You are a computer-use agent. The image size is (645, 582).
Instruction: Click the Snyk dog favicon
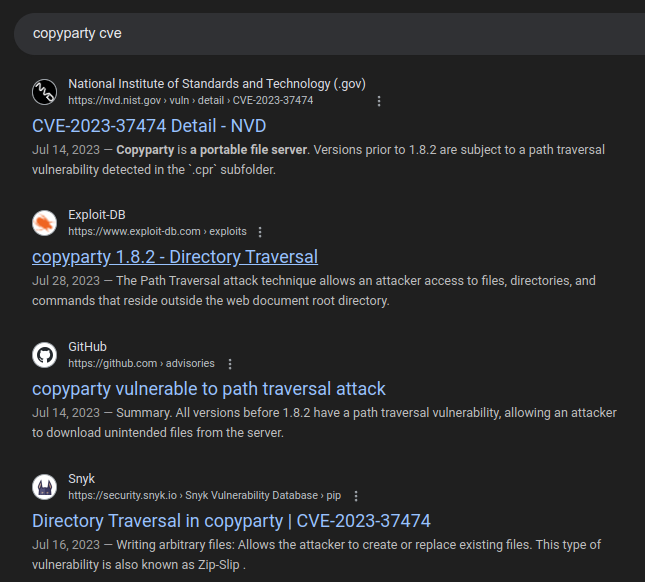[44, 487]
